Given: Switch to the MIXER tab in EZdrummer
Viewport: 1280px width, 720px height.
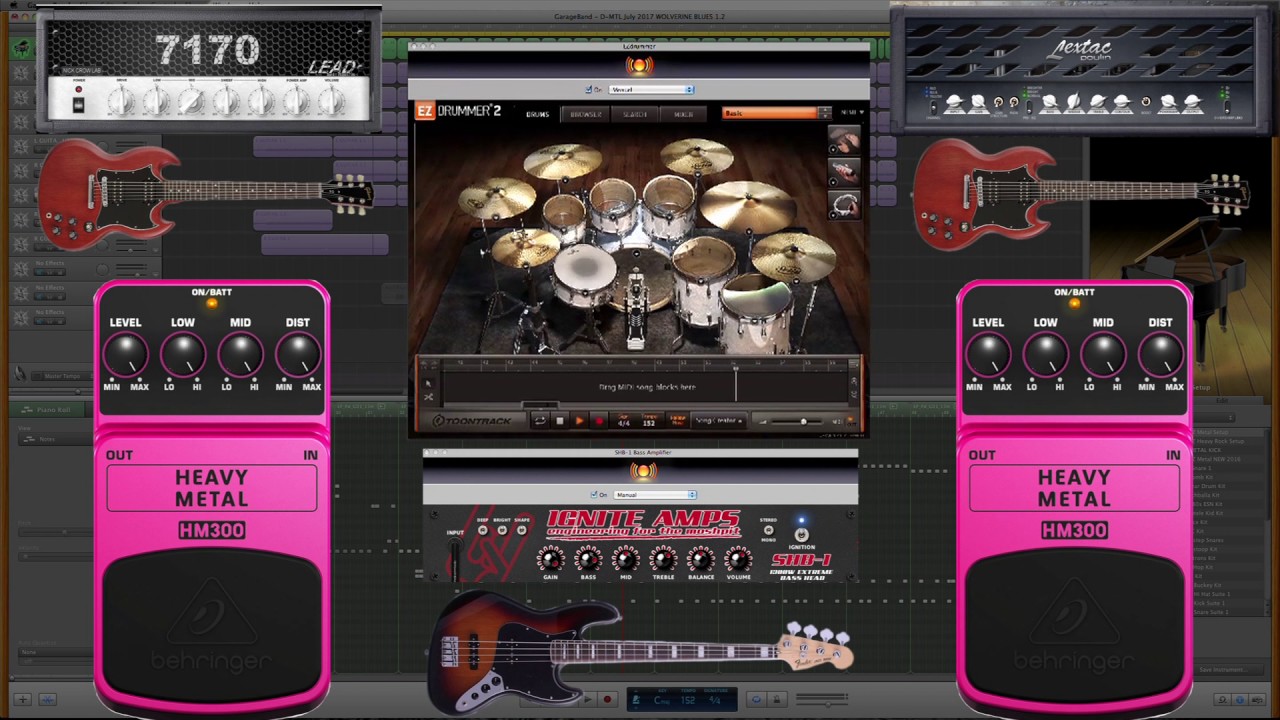Looking at the screenshot, I should (x=683, y=114).
